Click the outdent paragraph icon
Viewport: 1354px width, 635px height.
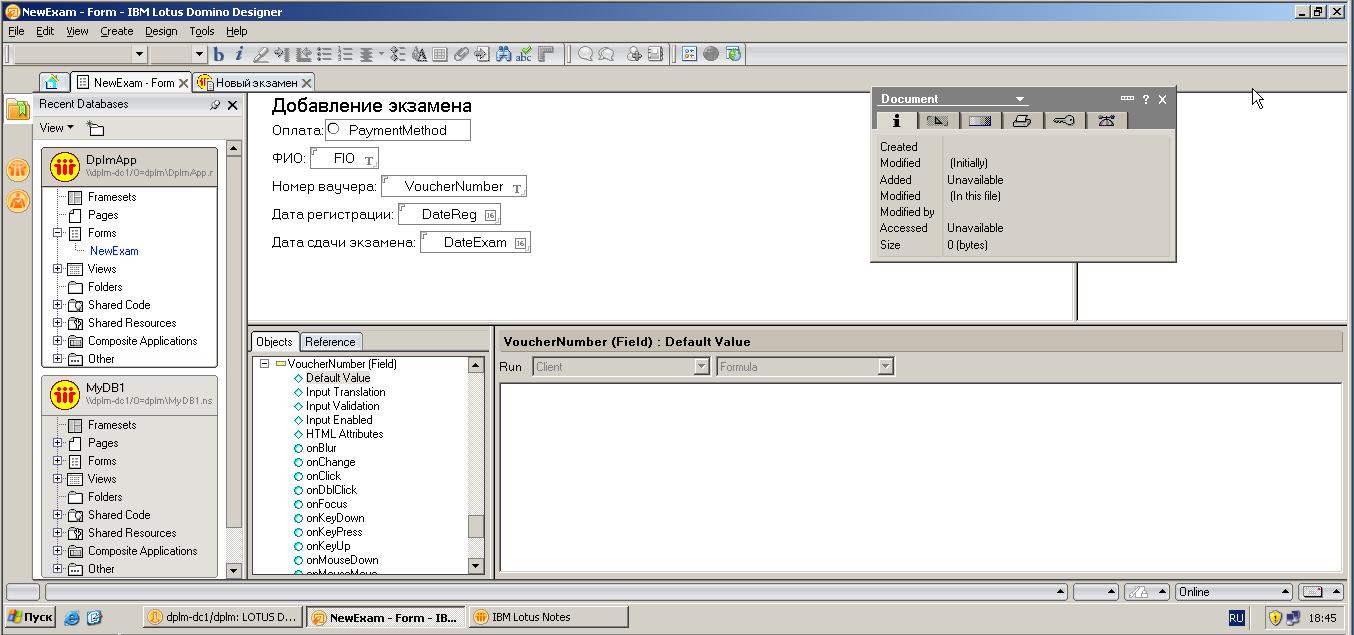303,54
